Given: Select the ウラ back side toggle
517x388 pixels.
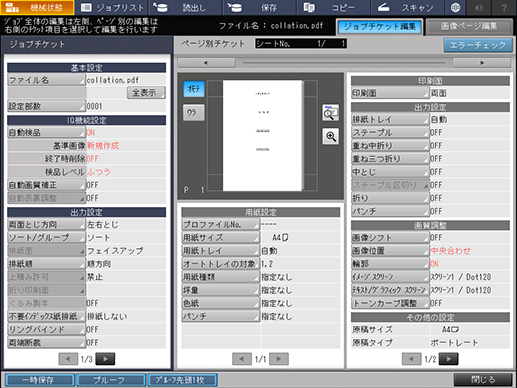Looking at the screenshot, I should point(194,112).
